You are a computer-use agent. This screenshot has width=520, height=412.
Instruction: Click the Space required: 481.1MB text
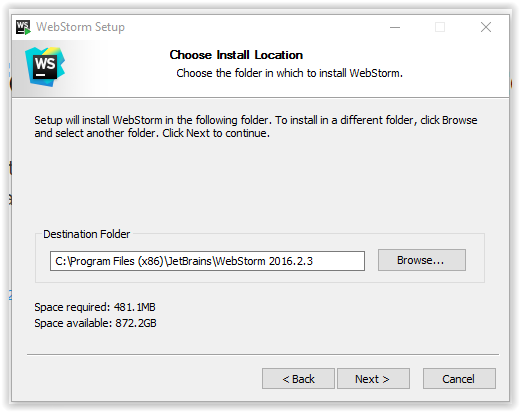[95, 307]
